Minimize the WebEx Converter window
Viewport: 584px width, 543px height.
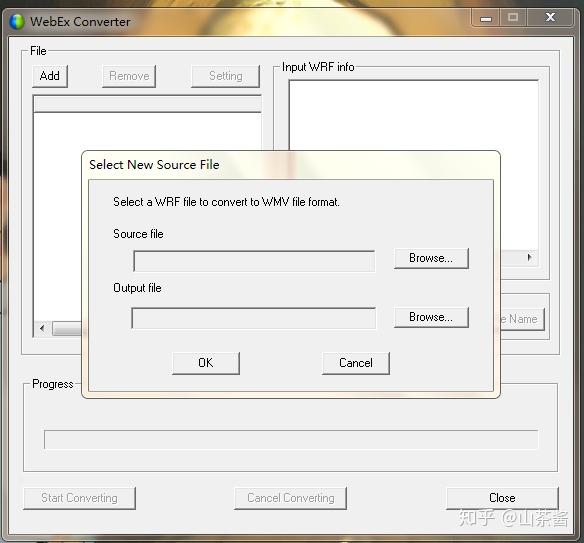point(485,18)
